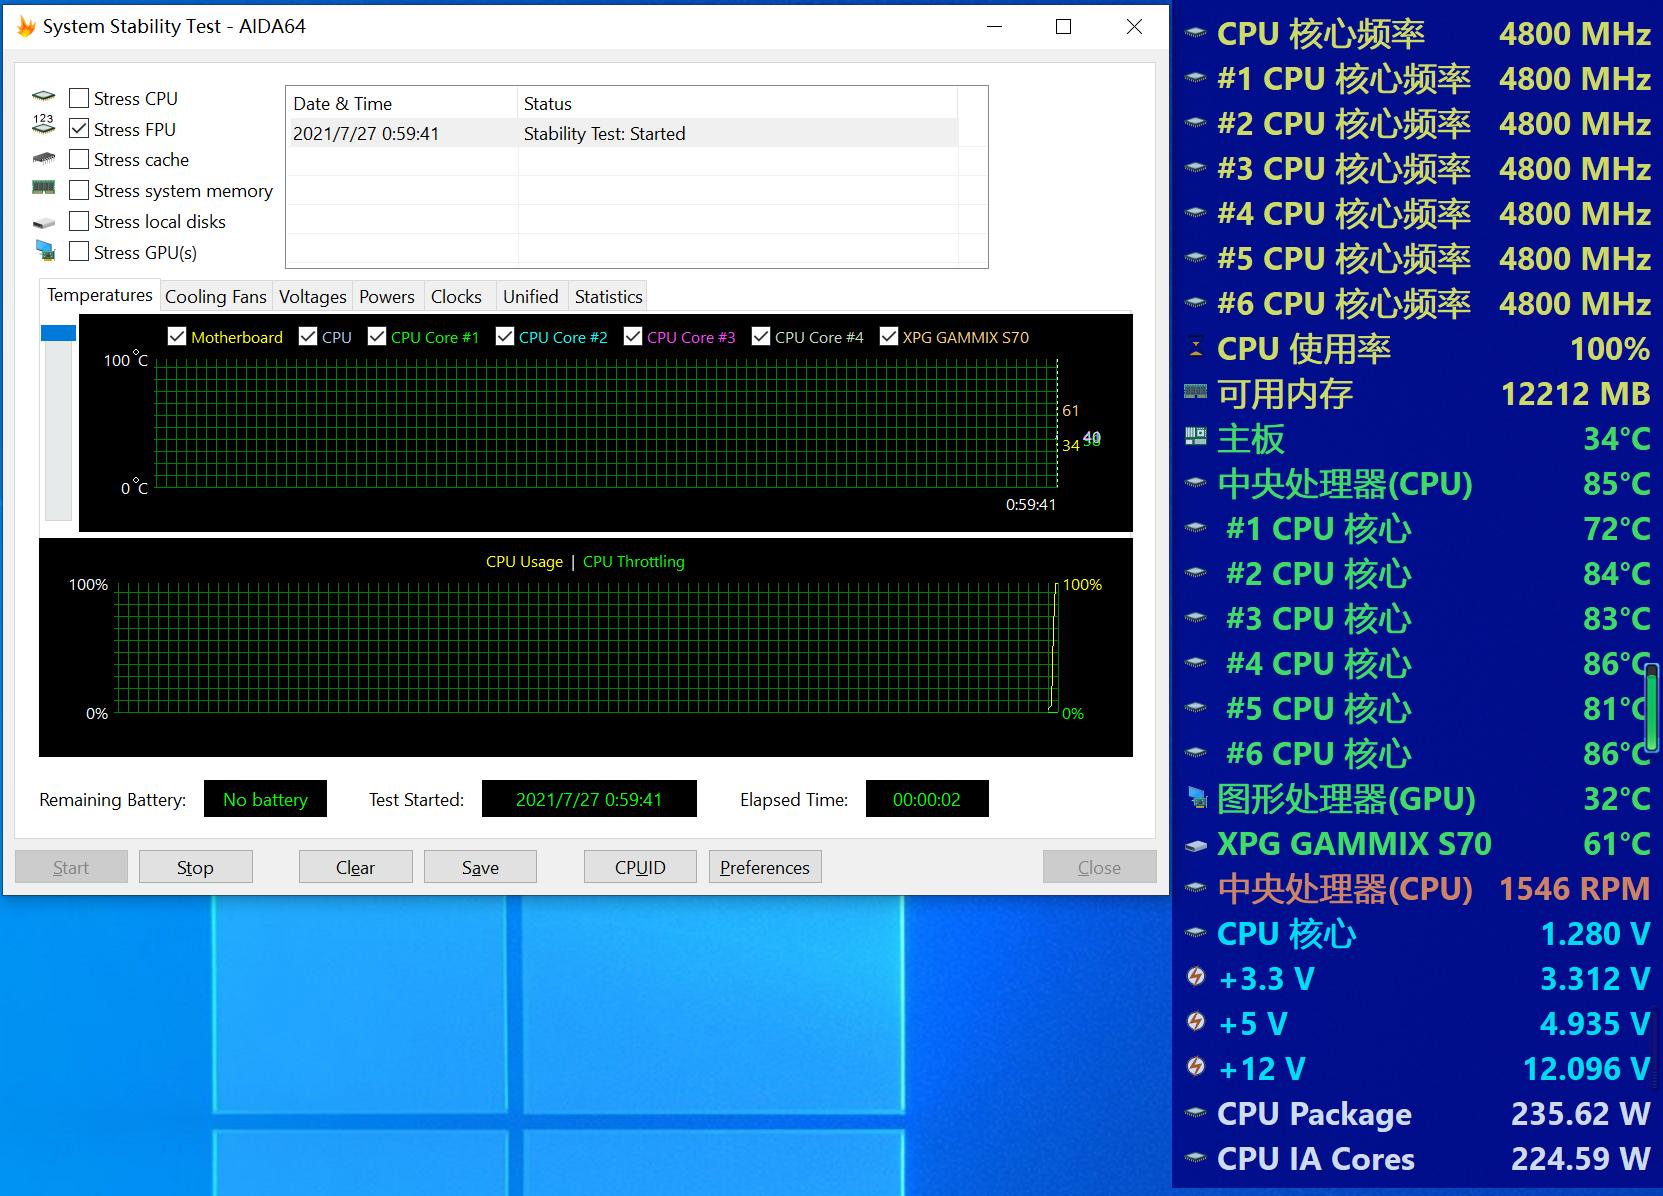Viewport: 1663px width, 1196px height.
Task: Click the blue graph scale slider
Action: [x=58, y=333]
